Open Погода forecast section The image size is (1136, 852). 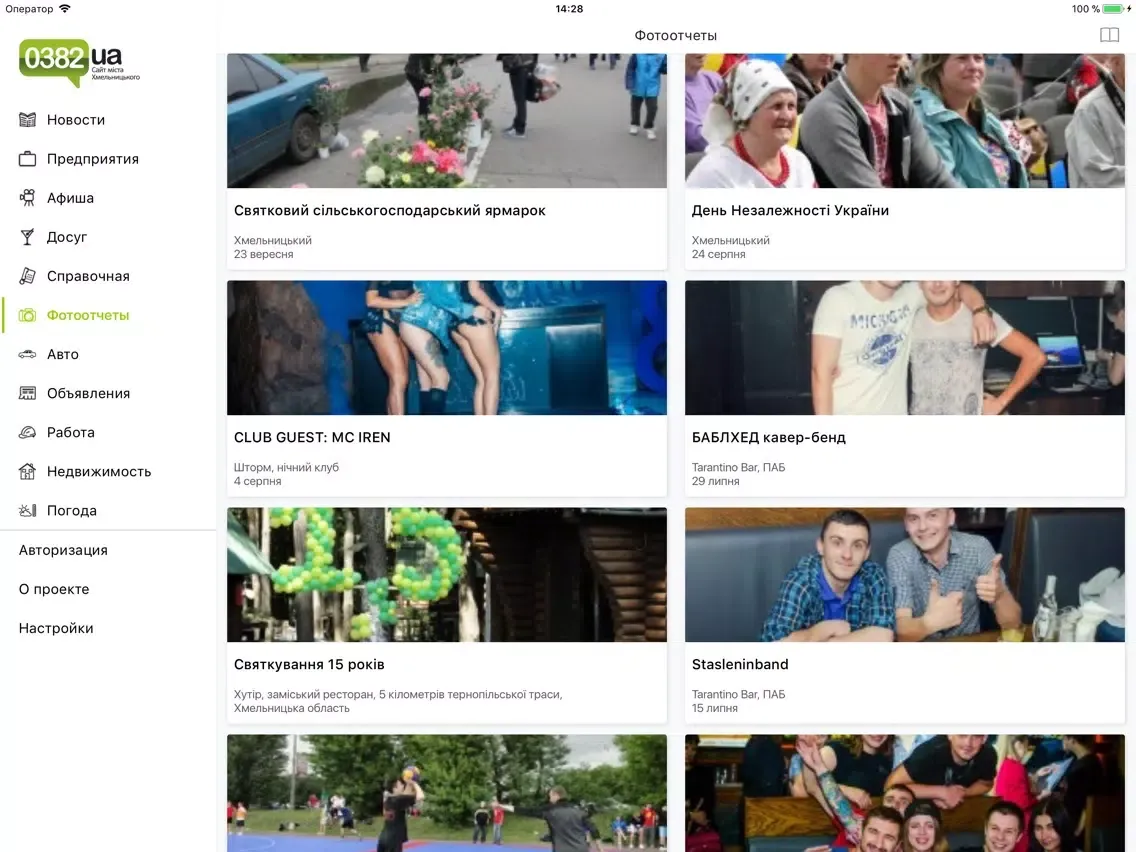pos(109,511)
